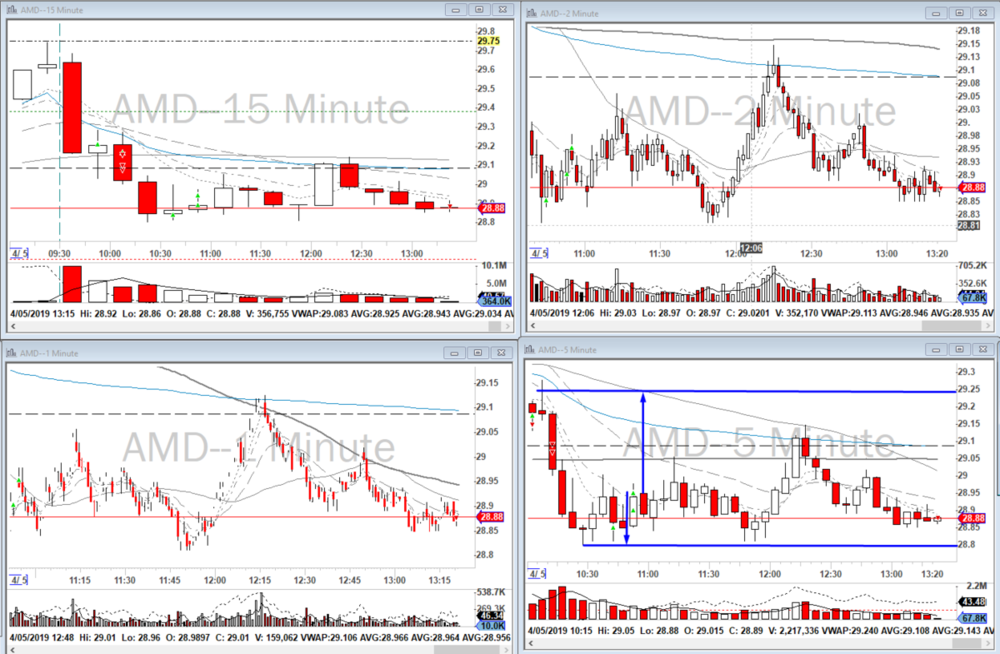Viewport: 1000px width, 654px height.
Task: Click the AMD 5 Minute chart window icon
Action: pos(531,349)
